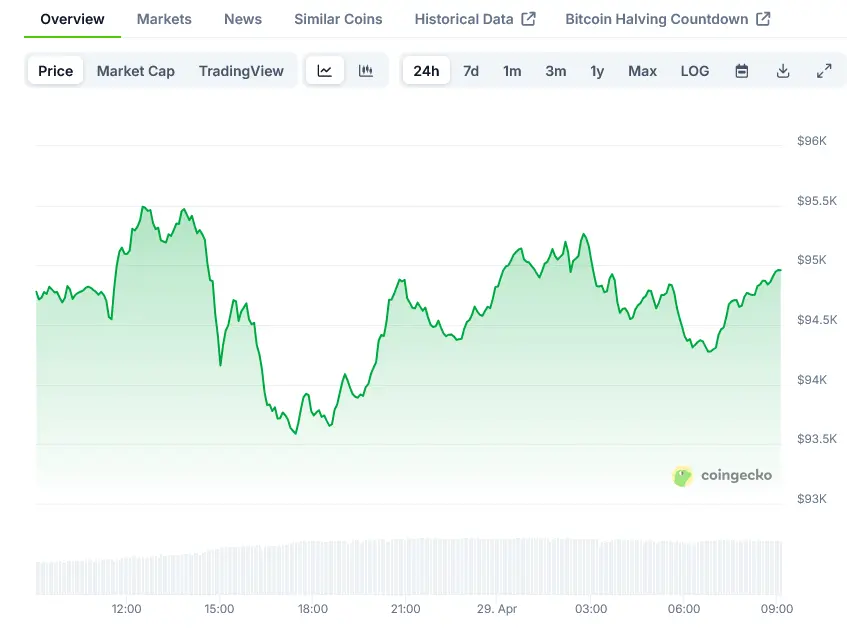This screenshot has width=847, height=632.
Task: Expand chart to fullscreen
Action: tap(824, 71)
